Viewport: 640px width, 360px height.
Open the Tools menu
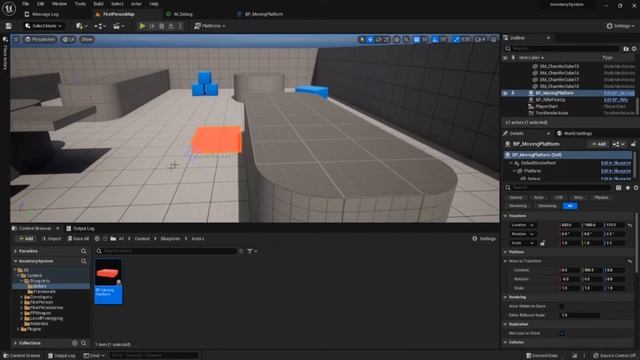[x=80, y=4]
